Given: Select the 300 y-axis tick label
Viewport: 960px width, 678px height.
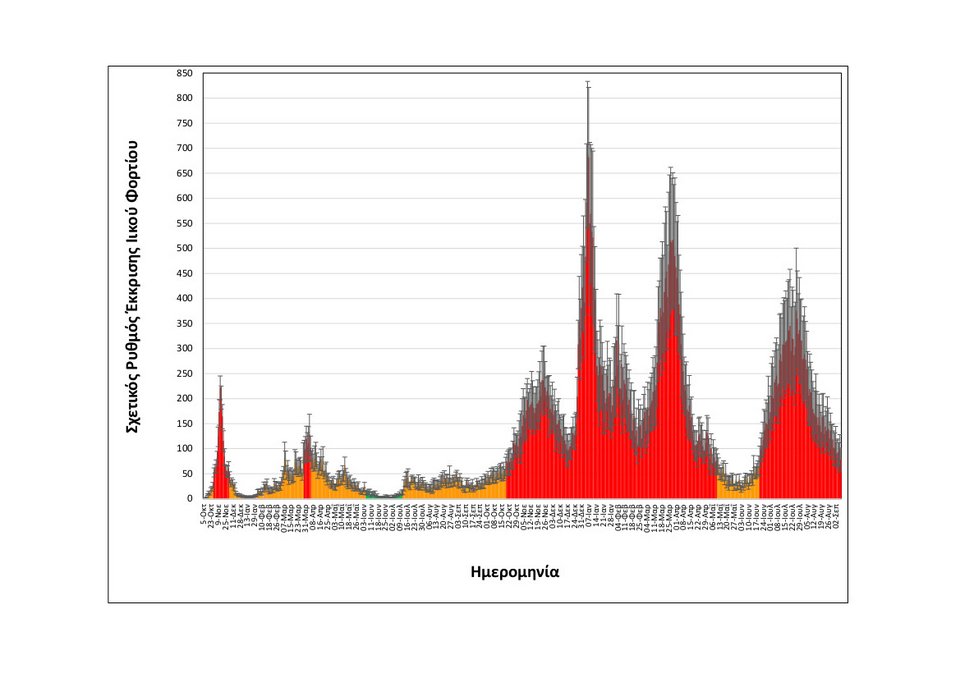Looking at the screenshot, I should pos(183,348).
